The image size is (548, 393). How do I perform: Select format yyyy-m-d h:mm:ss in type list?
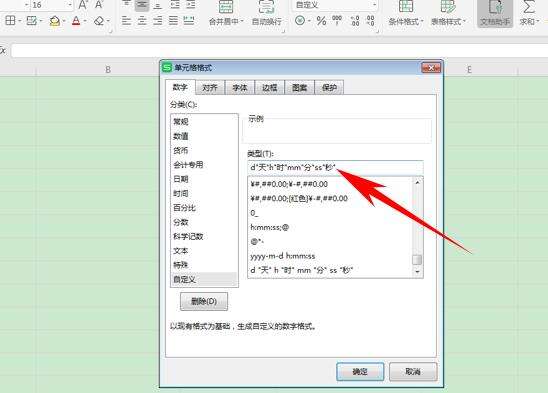click(330, 256)
